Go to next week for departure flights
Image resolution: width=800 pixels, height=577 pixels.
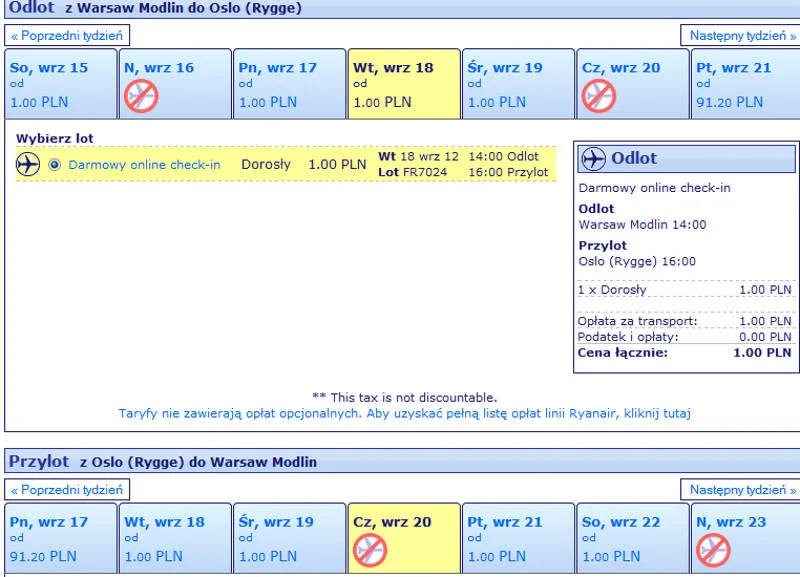(742, 36)
